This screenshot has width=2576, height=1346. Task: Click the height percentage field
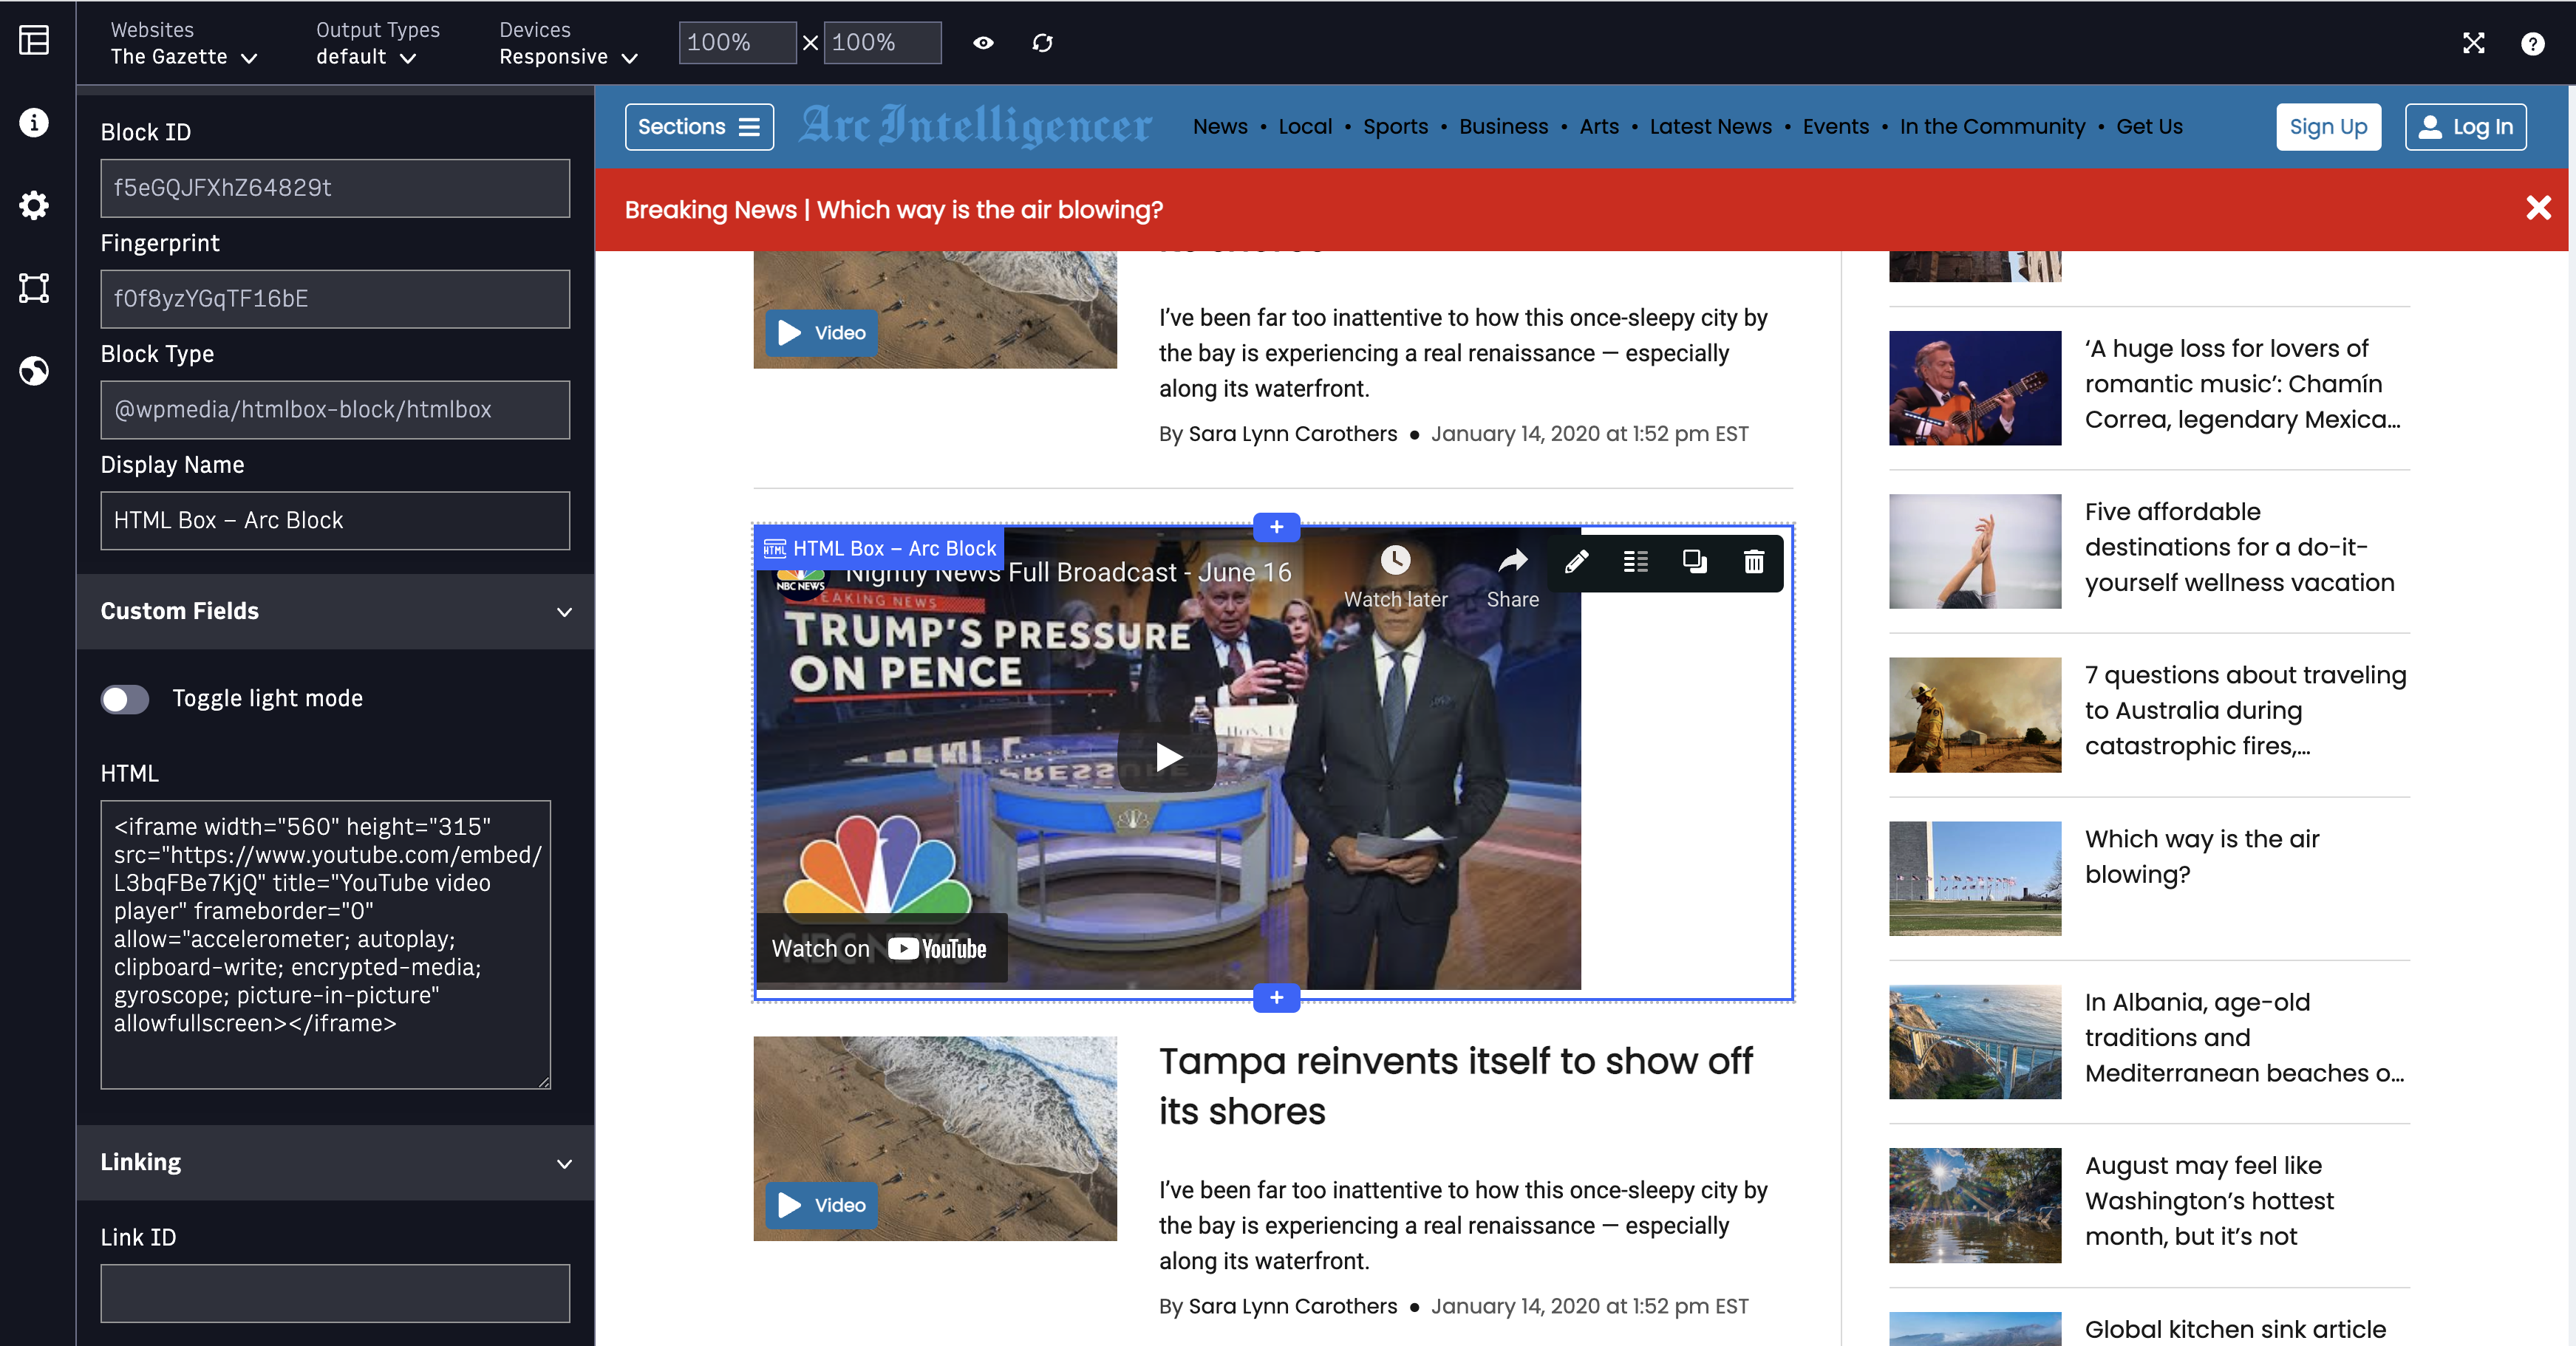882,43
